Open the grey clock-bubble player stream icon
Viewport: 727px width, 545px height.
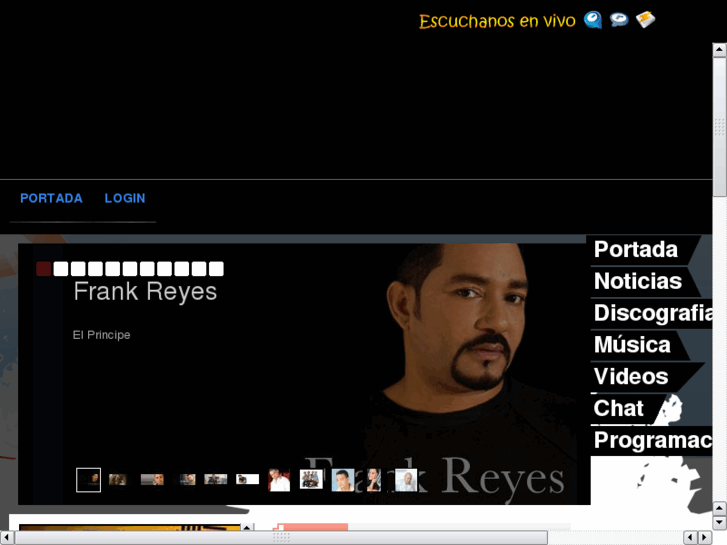pos(619,19)
